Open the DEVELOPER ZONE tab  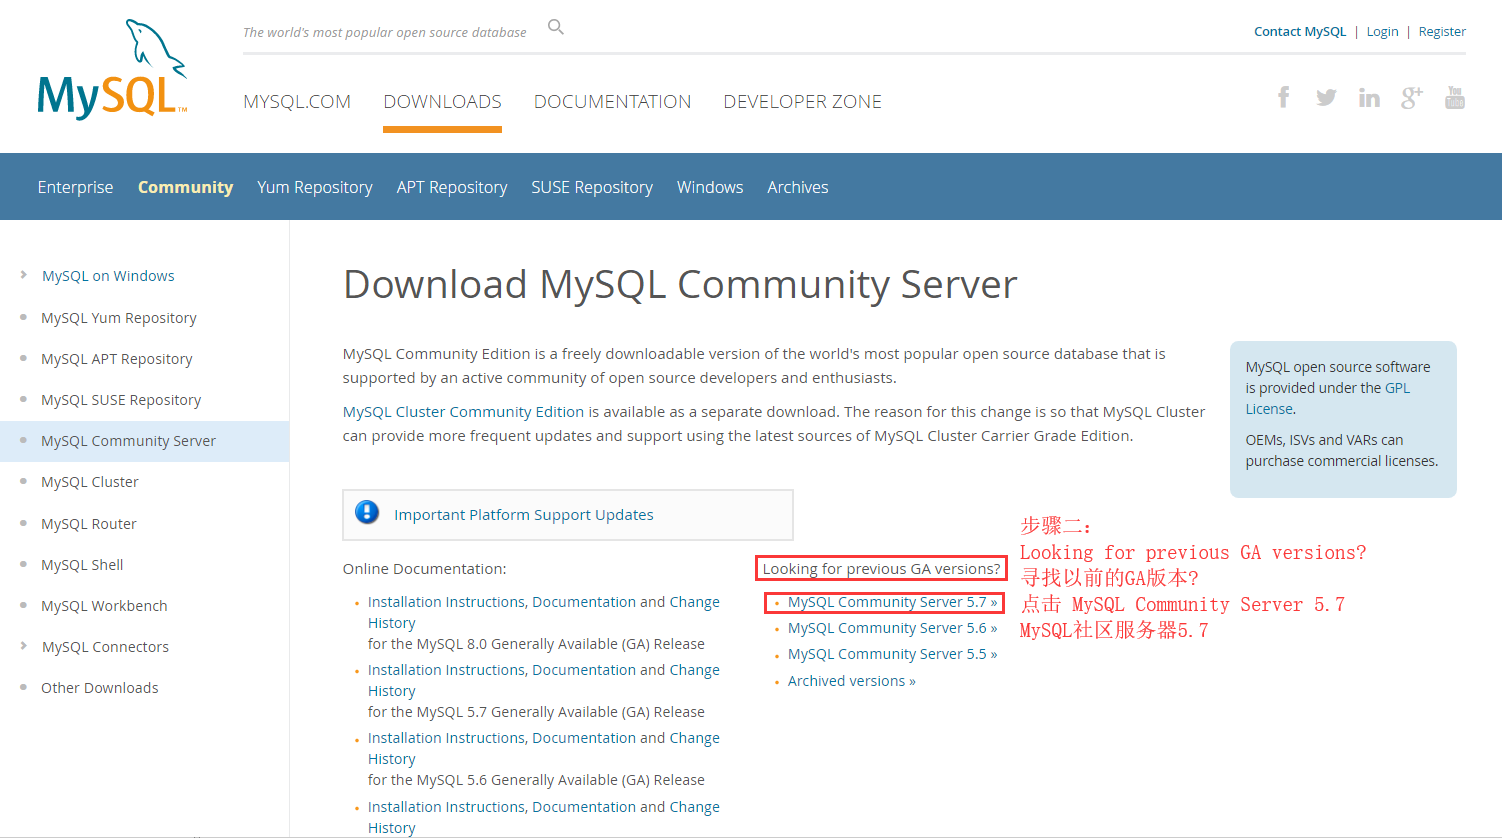point(802,101)
